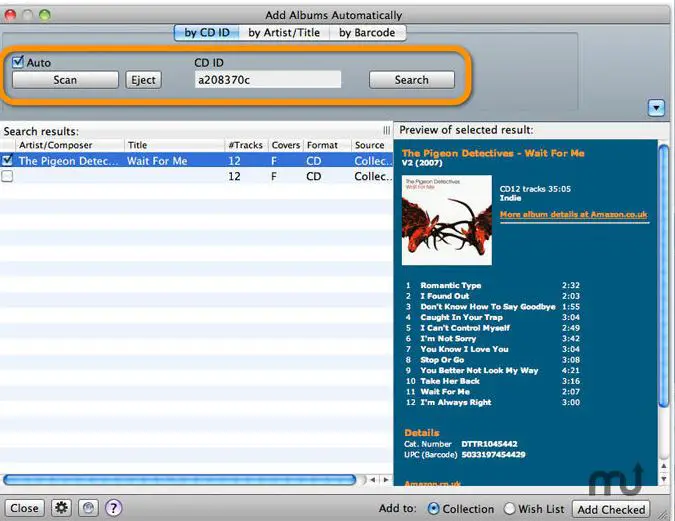Sort by #Tracks column header
The image size is (675, 521).
point(246,145)
